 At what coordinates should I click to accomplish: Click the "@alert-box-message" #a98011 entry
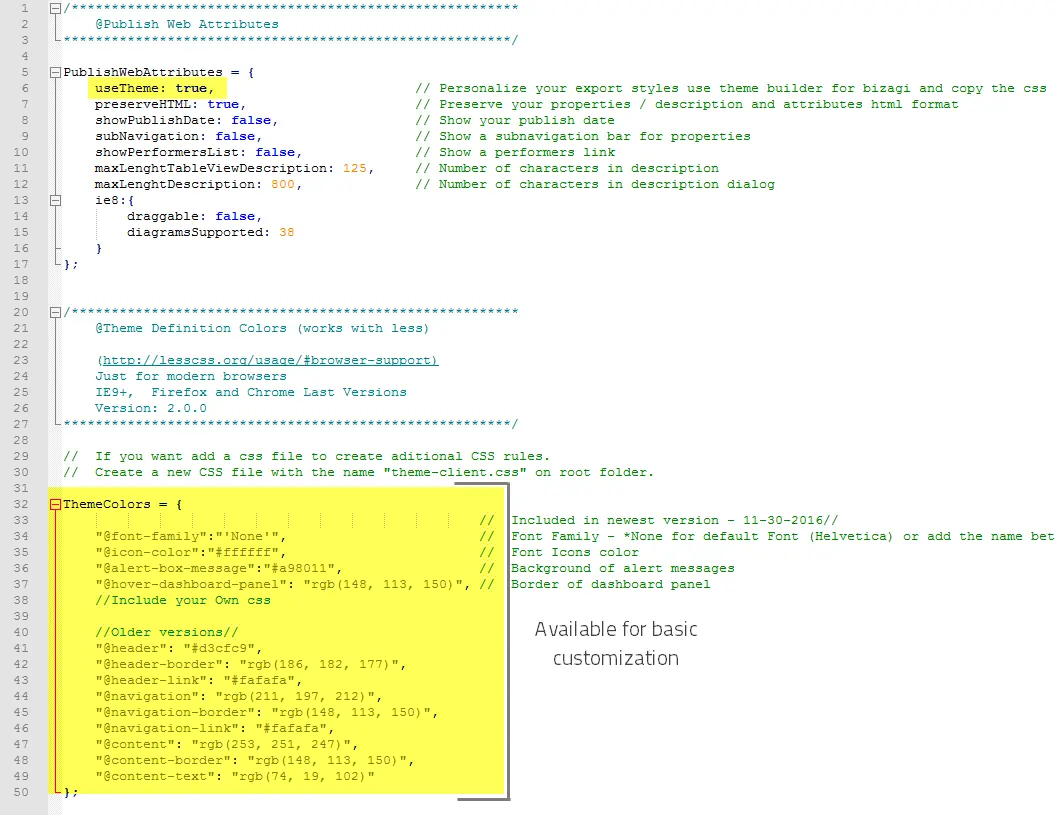[x=219, y=568]
